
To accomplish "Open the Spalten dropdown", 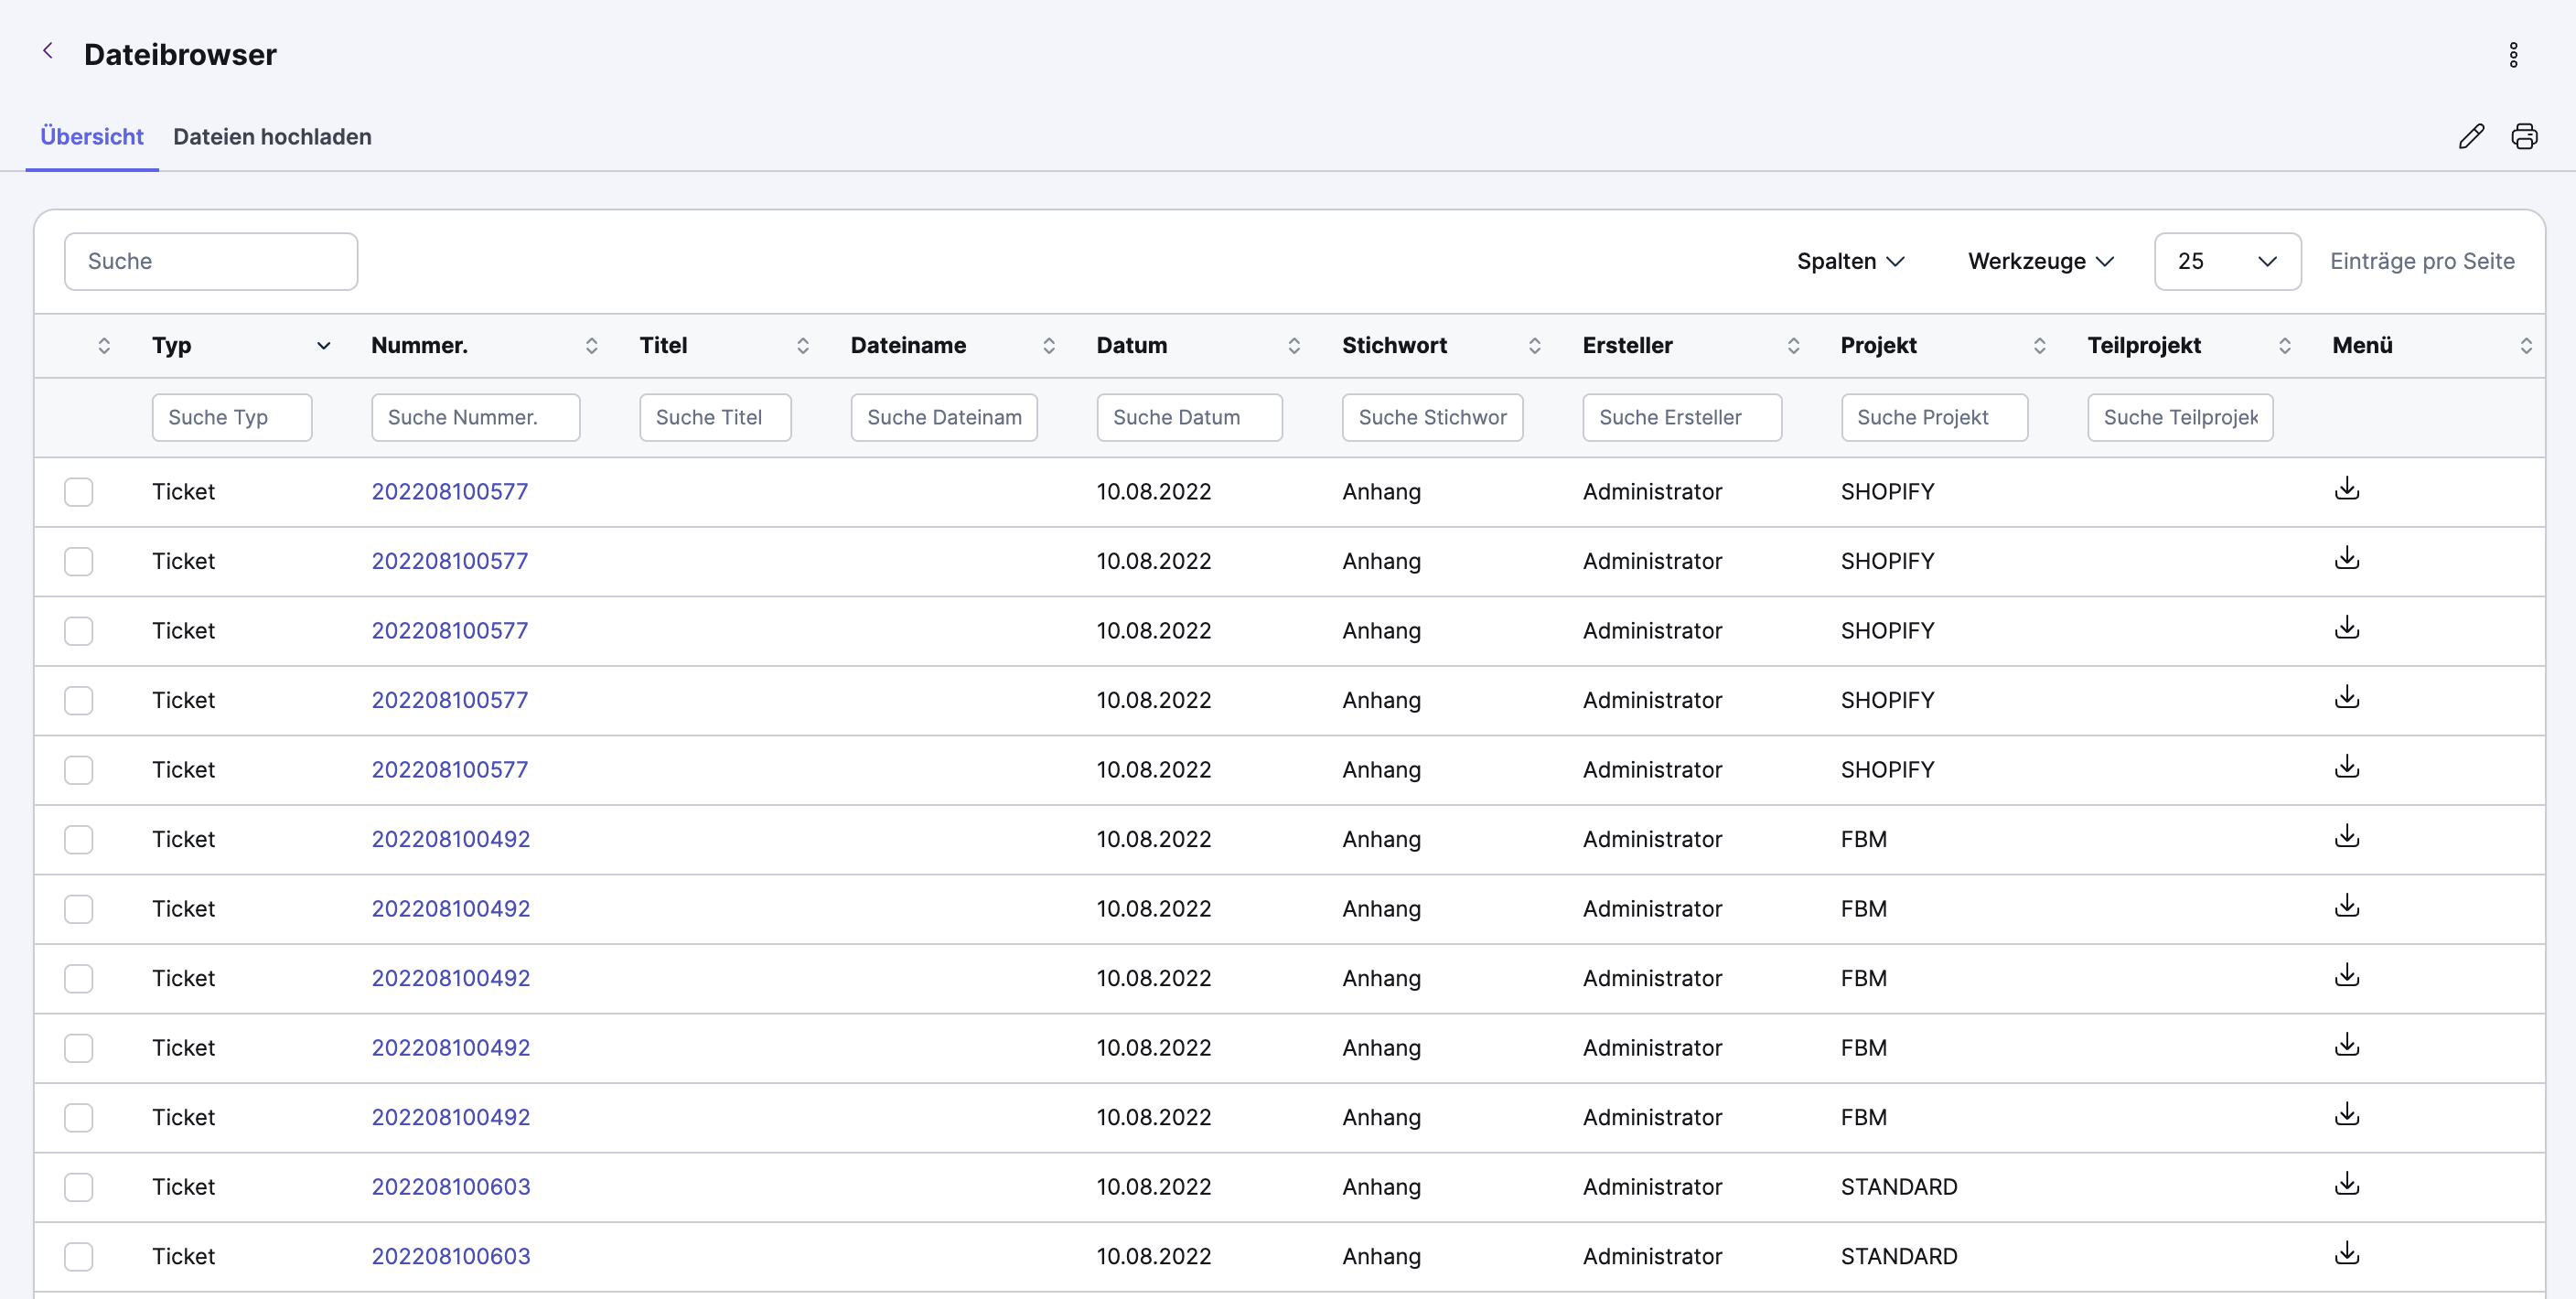I will tap(1850, 262).
